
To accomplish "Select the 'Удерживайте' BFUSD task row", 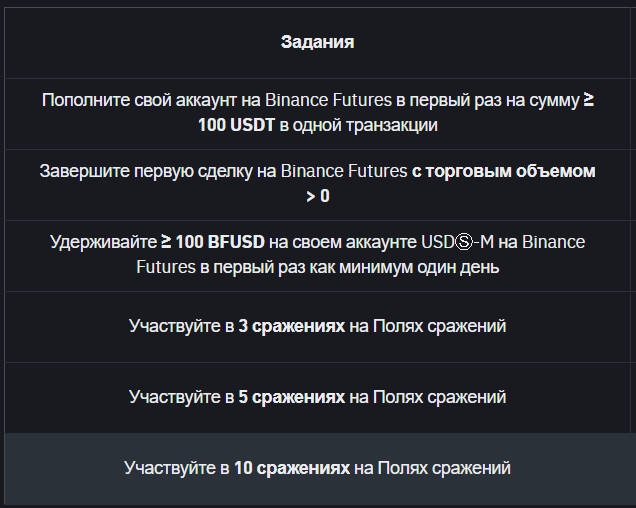I will pos(318,256).
